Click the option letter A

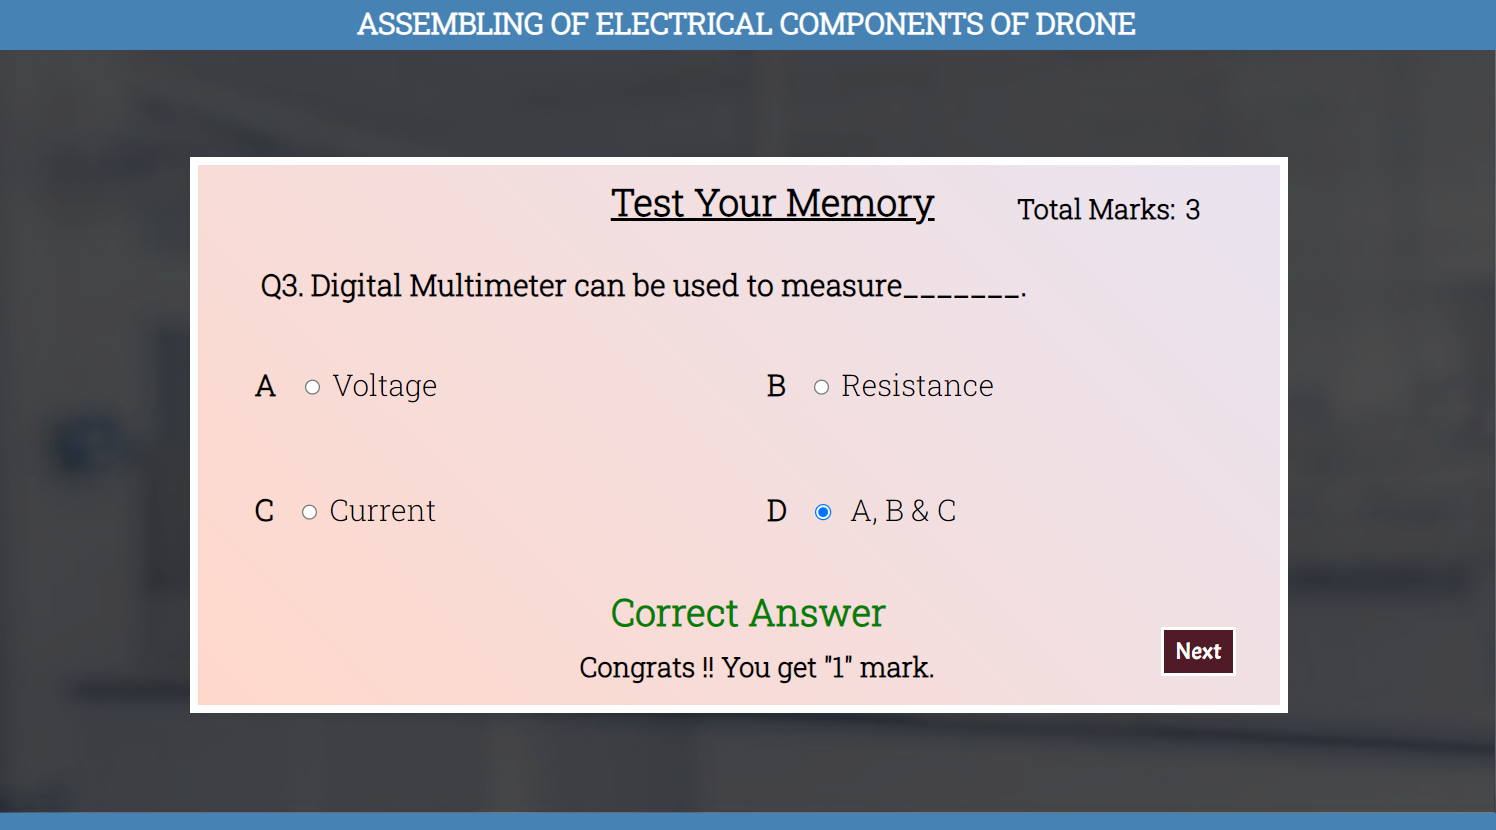click(x=265, y=386)
